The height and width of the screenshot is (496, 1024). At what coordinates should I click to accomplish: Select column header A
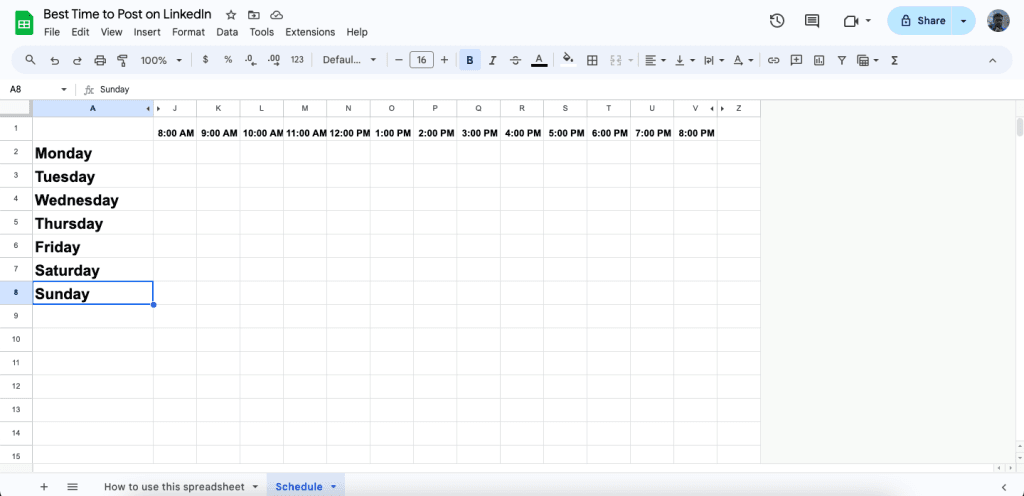tap(93, 108)
